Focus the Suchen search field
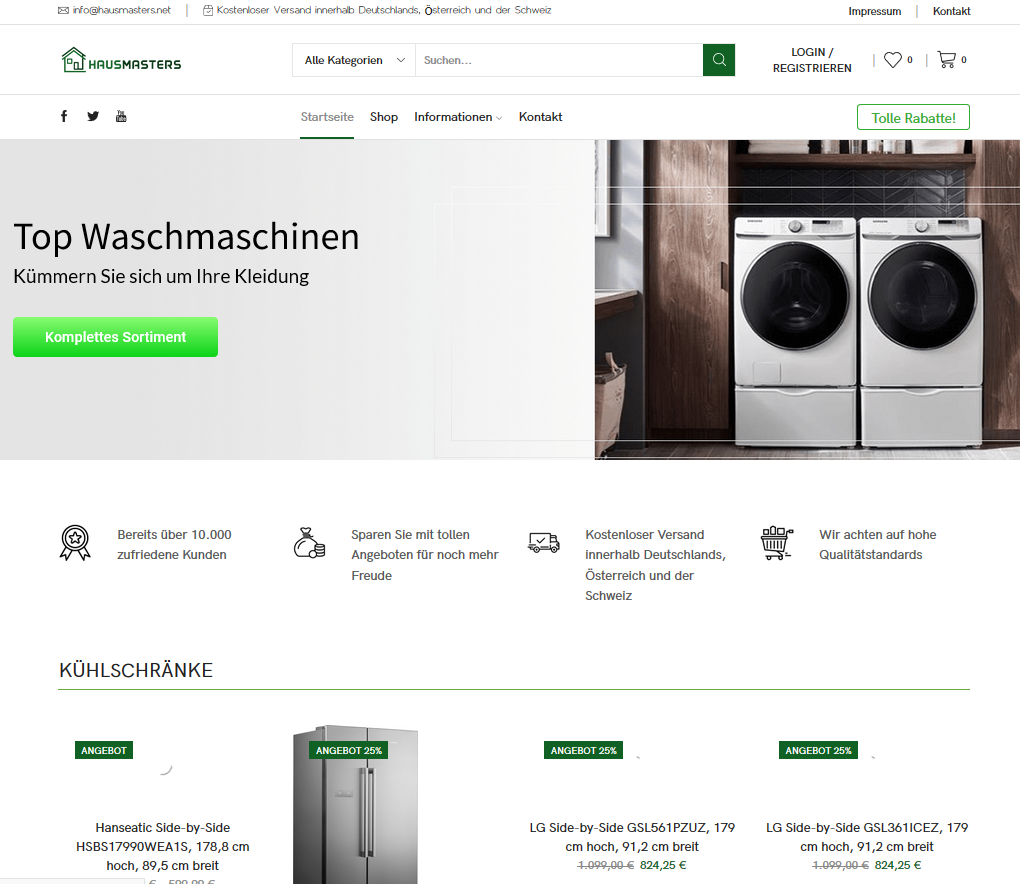 pos(559,60)
